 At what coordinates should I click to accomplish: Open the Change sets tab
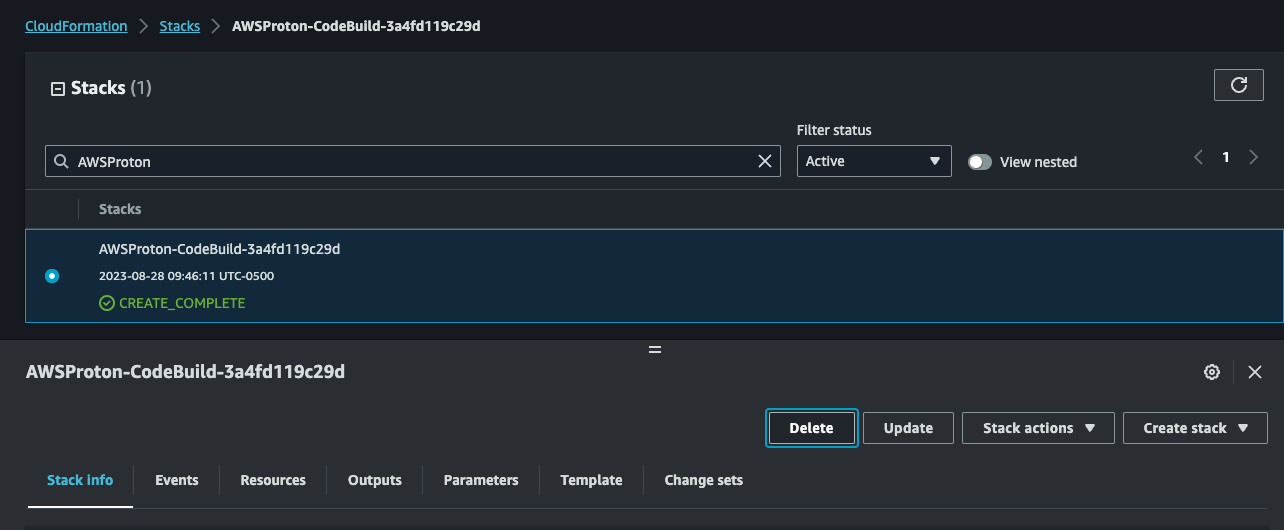pyautogui.click(x=704, y=480)
